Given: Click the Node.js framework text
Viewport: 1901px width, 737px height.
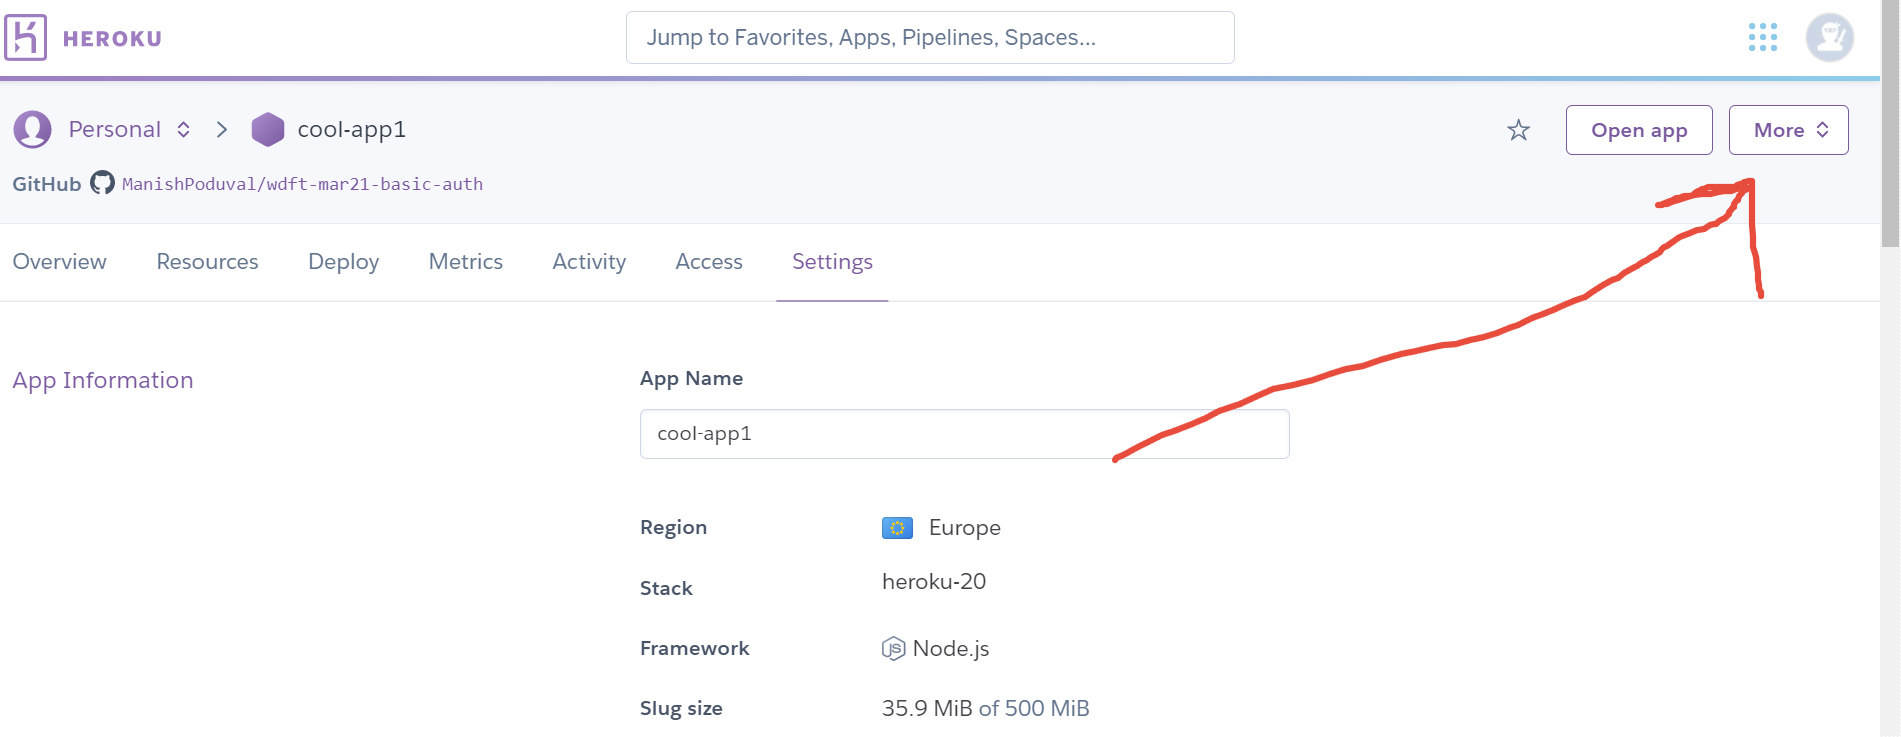Looking at the screenshot, I should (x=951, y=649).
